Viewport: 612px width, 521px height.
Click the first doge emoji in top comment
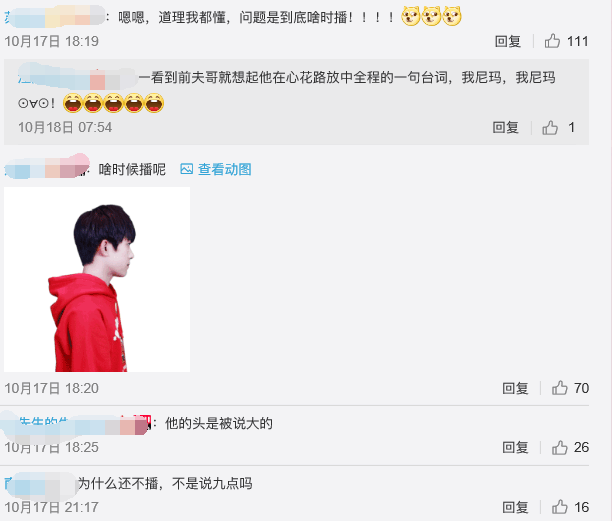coord(411,16)
